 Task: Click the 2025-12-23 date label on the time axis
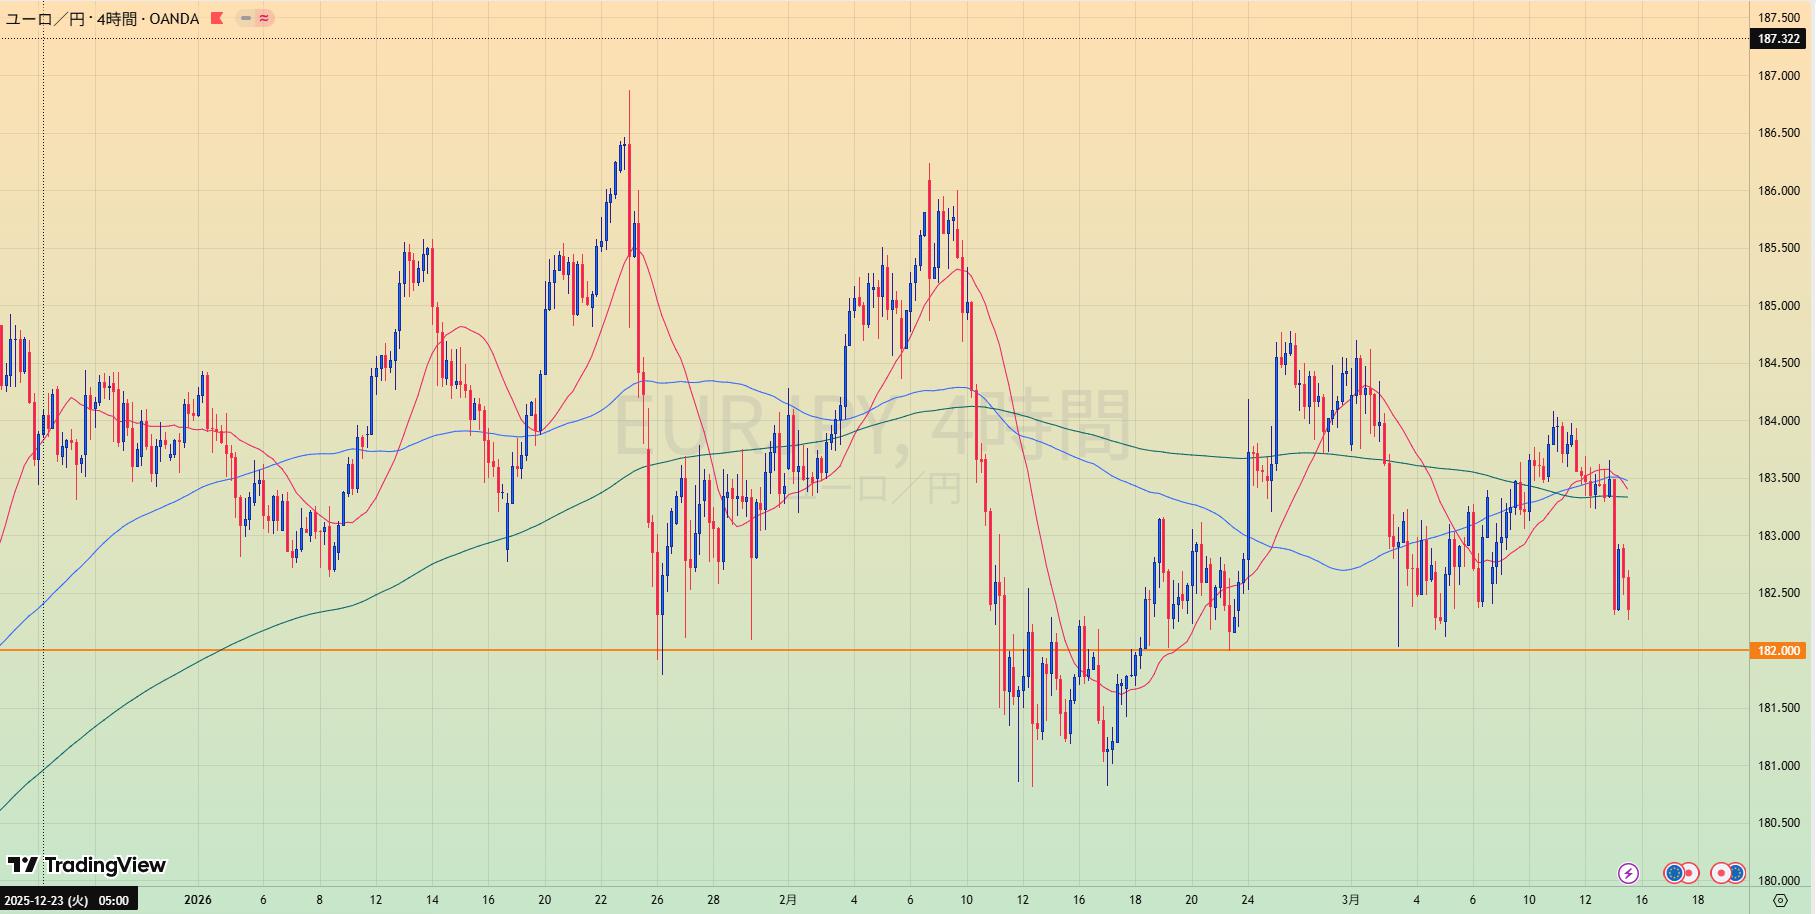click(67, 900)
